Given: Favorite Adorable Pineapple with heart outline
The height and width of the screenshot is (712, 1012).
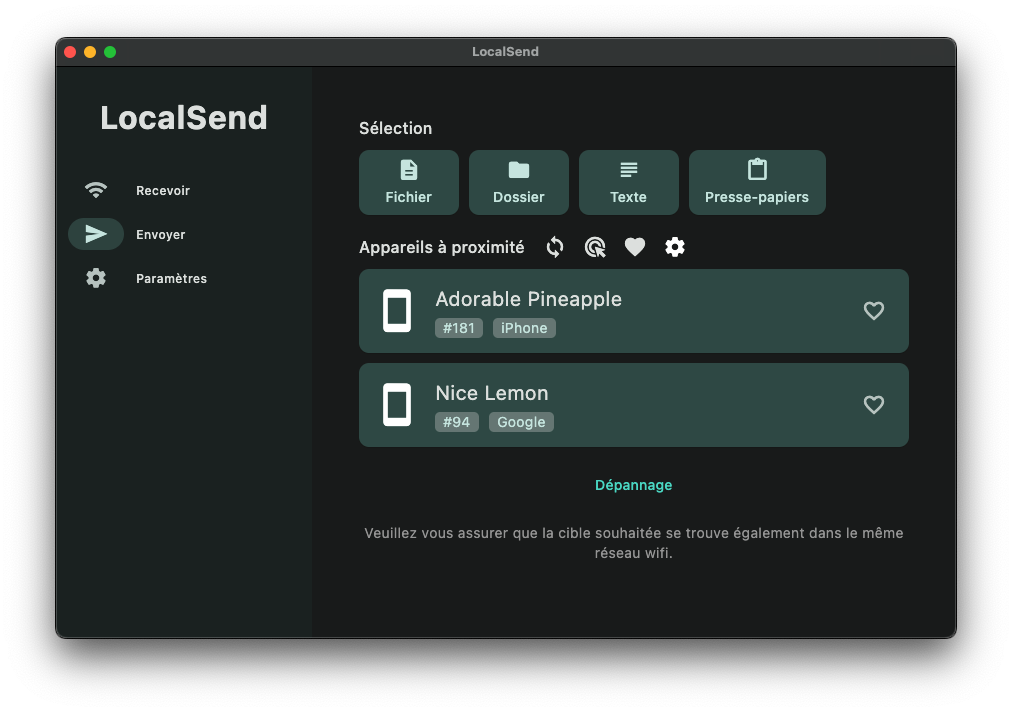Looking at the screenshot, I should coord(874,311).
